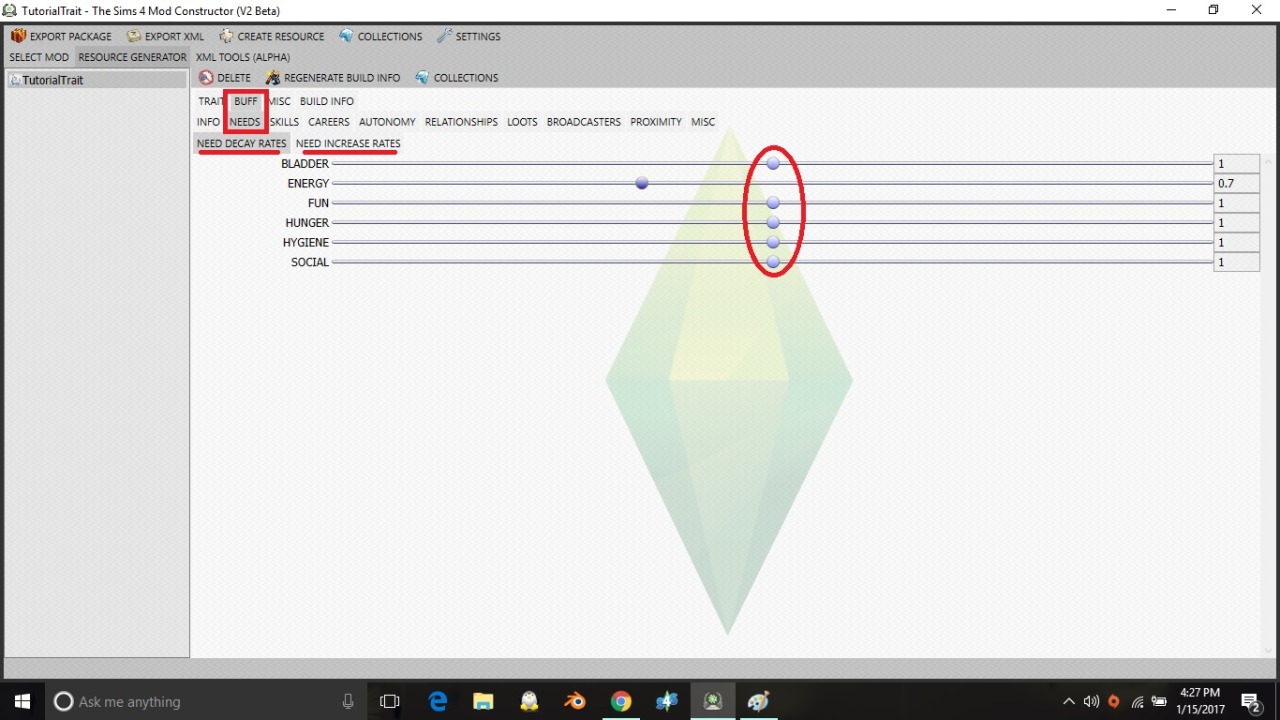
Task: Click the Export Package box icon
Action: pos(18,36)
